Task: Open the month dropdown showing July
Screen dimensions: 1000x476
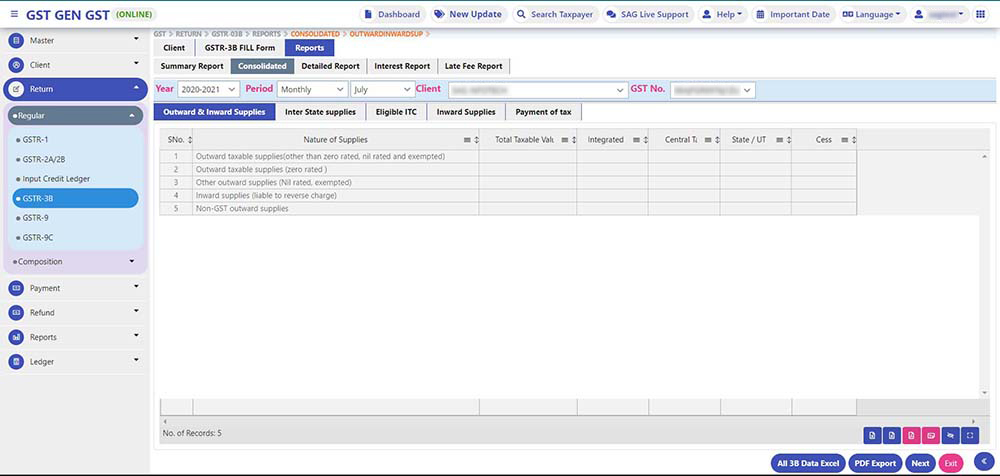Action: (x=381, y=90)
